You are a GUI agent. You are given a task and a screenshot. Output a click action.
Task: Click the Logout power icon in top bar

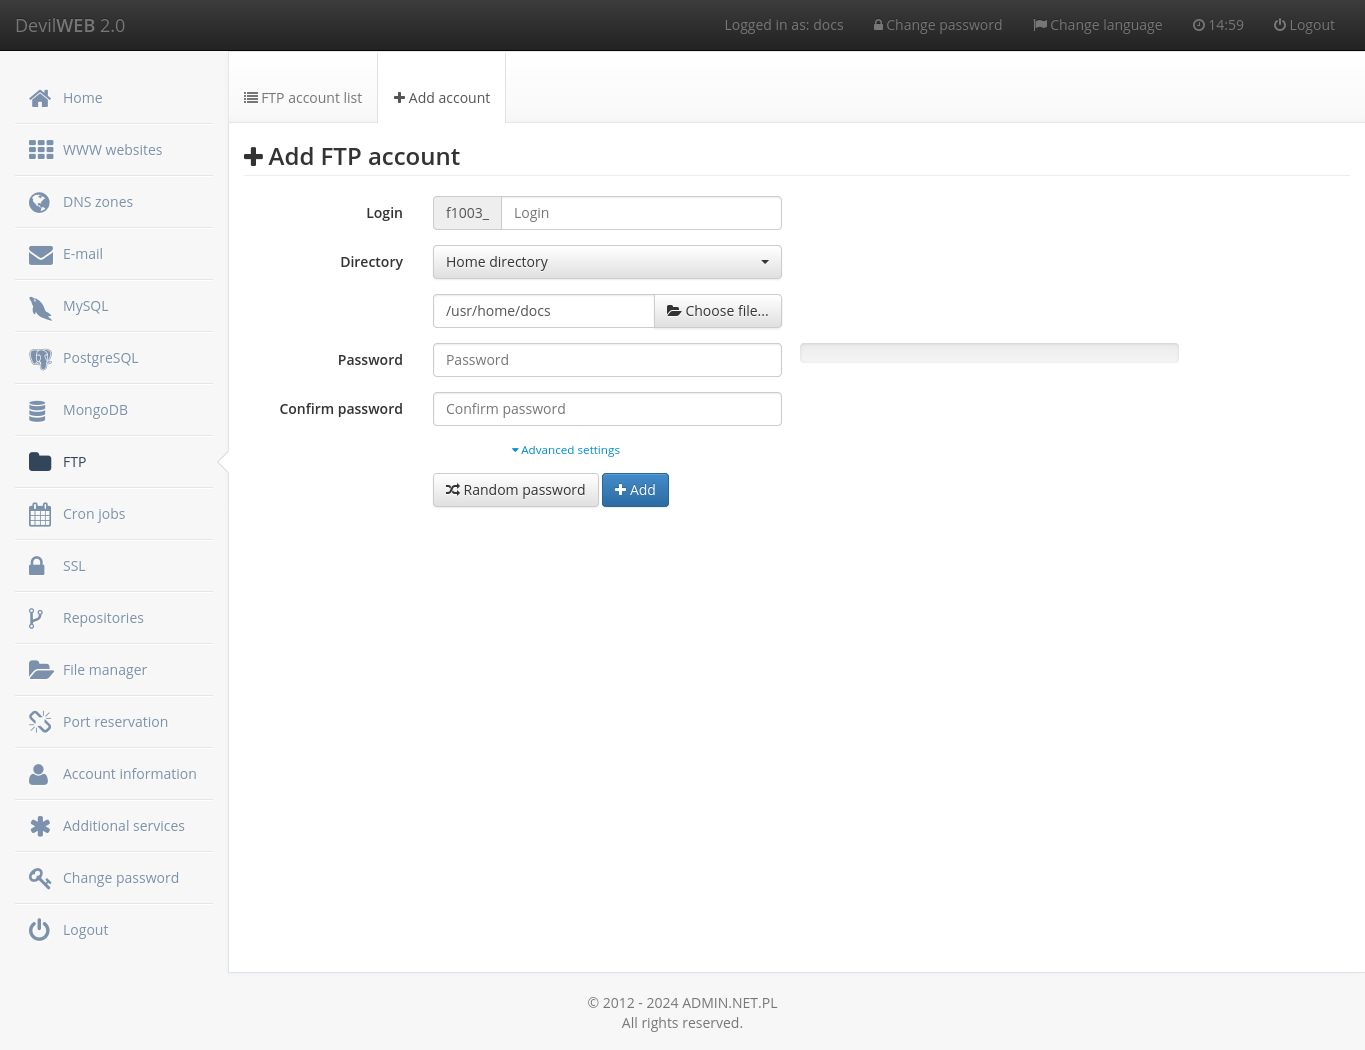[x=1277, y=24]
